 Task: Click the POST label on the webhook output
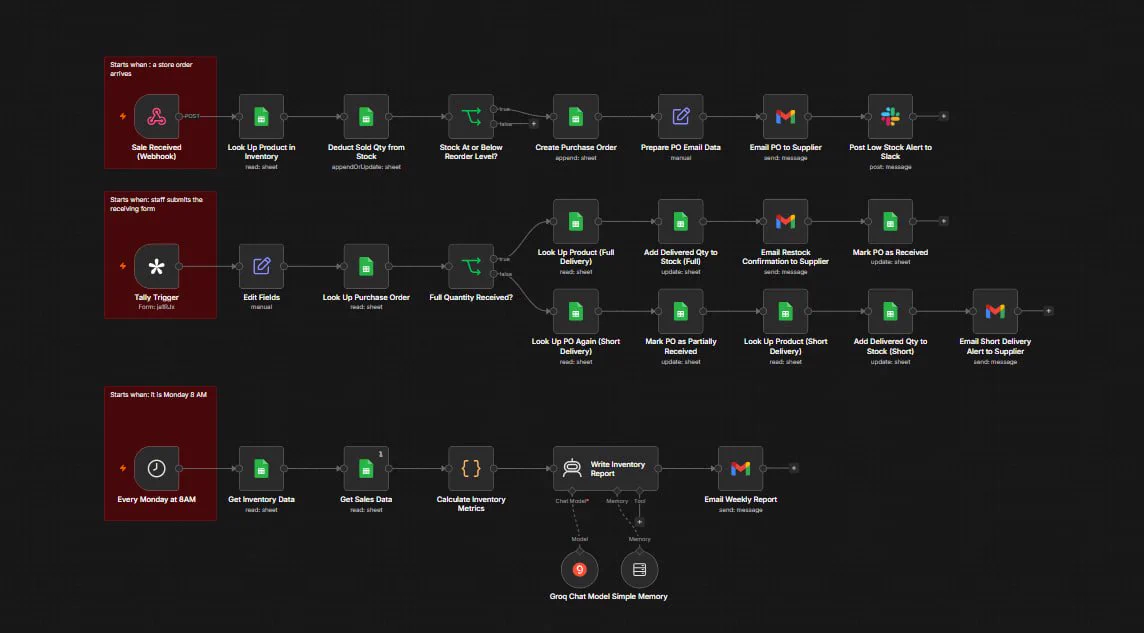192,116
